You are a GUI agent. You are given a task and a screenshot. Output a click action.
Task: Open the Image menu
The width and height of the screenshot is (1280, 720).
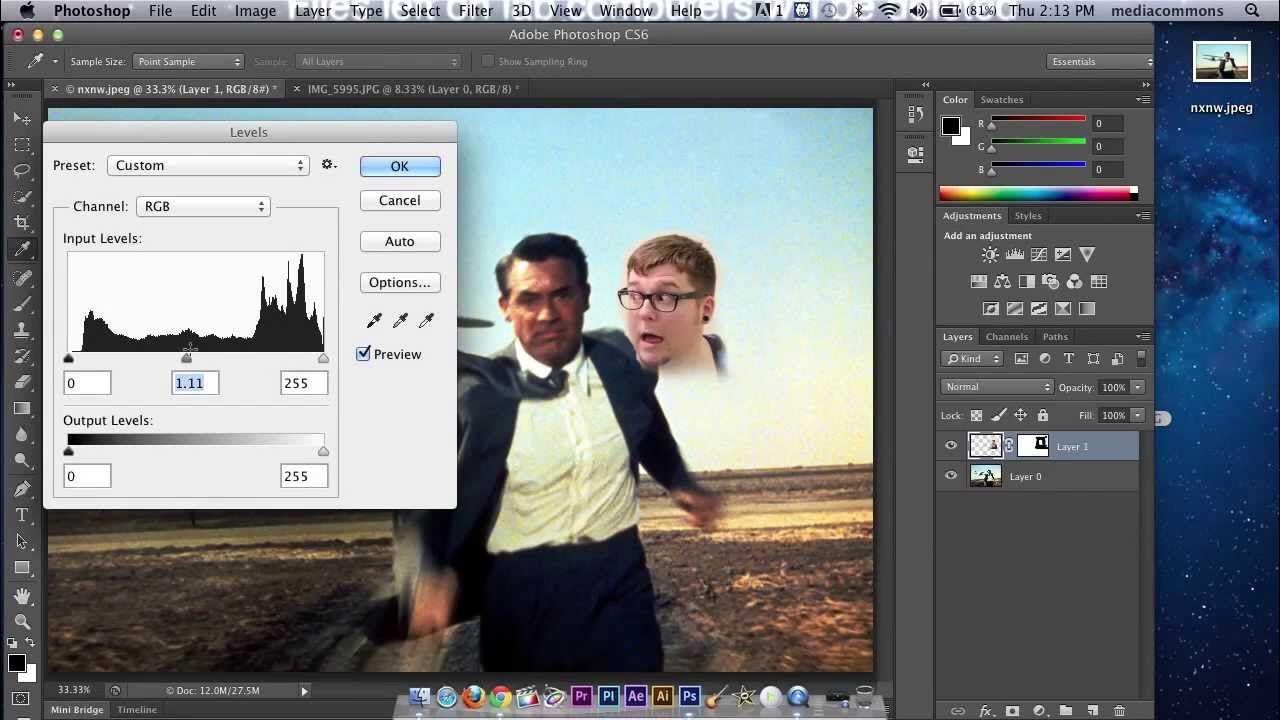255,11
